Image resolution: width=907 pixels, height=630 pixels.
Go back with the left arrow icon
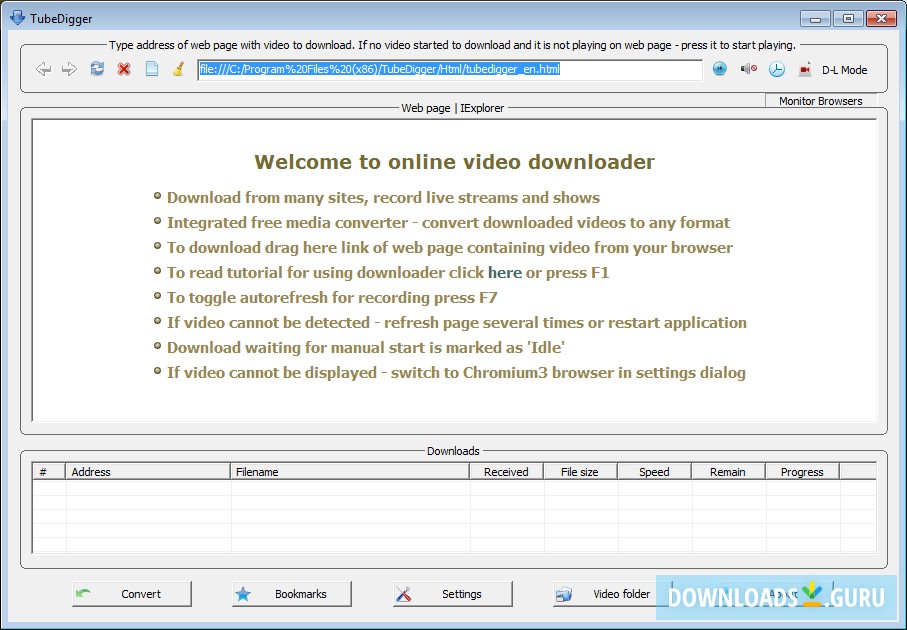(x=43, y=69)
